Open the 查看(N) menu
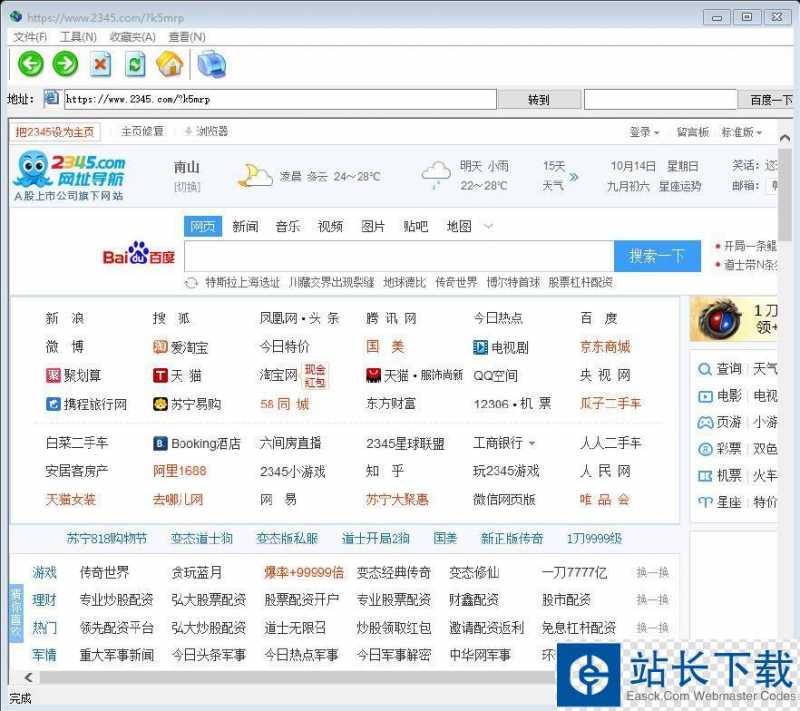This screenshot has height=711, width=800. coord(187,37)
